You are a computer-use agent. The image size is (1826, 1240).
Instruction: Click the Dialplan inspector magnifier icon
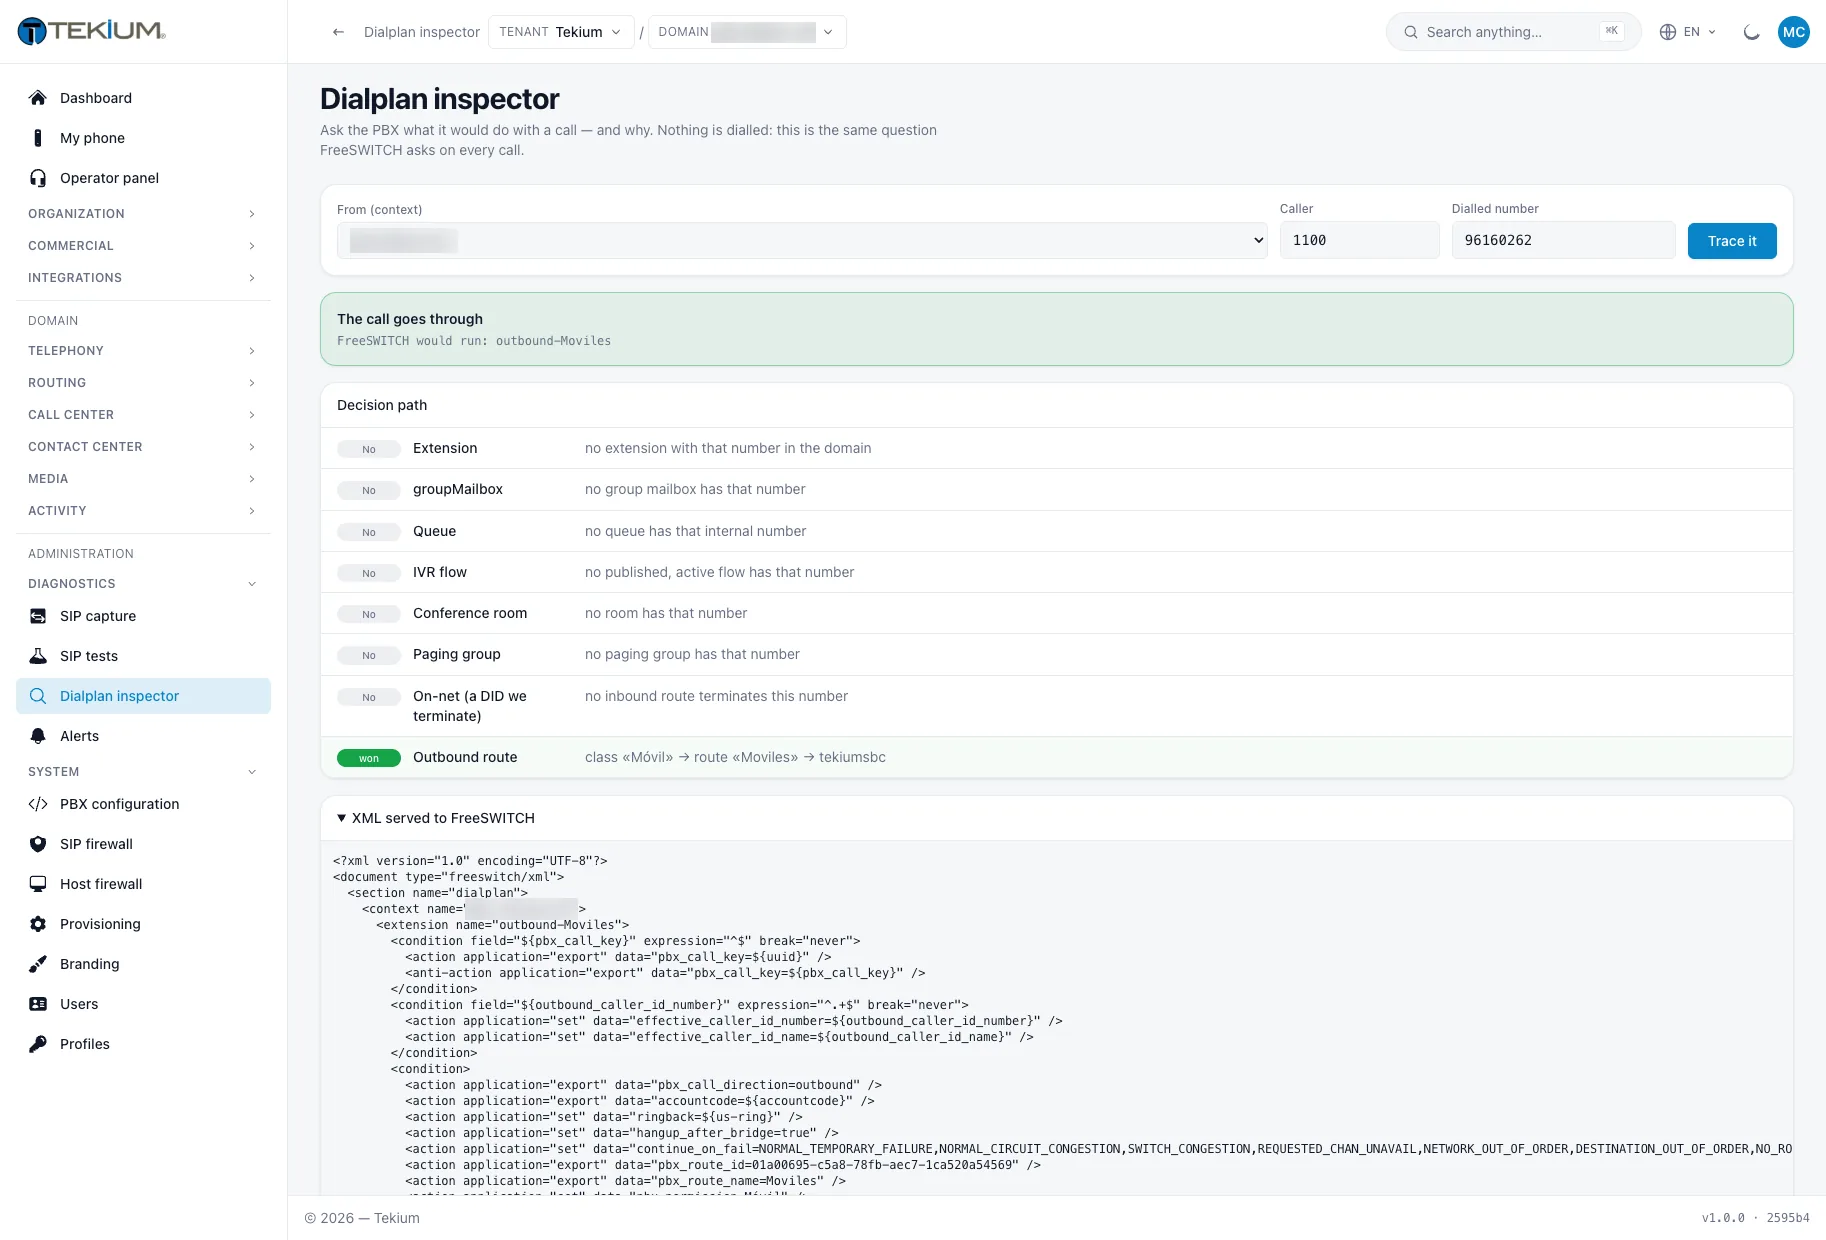38,696
